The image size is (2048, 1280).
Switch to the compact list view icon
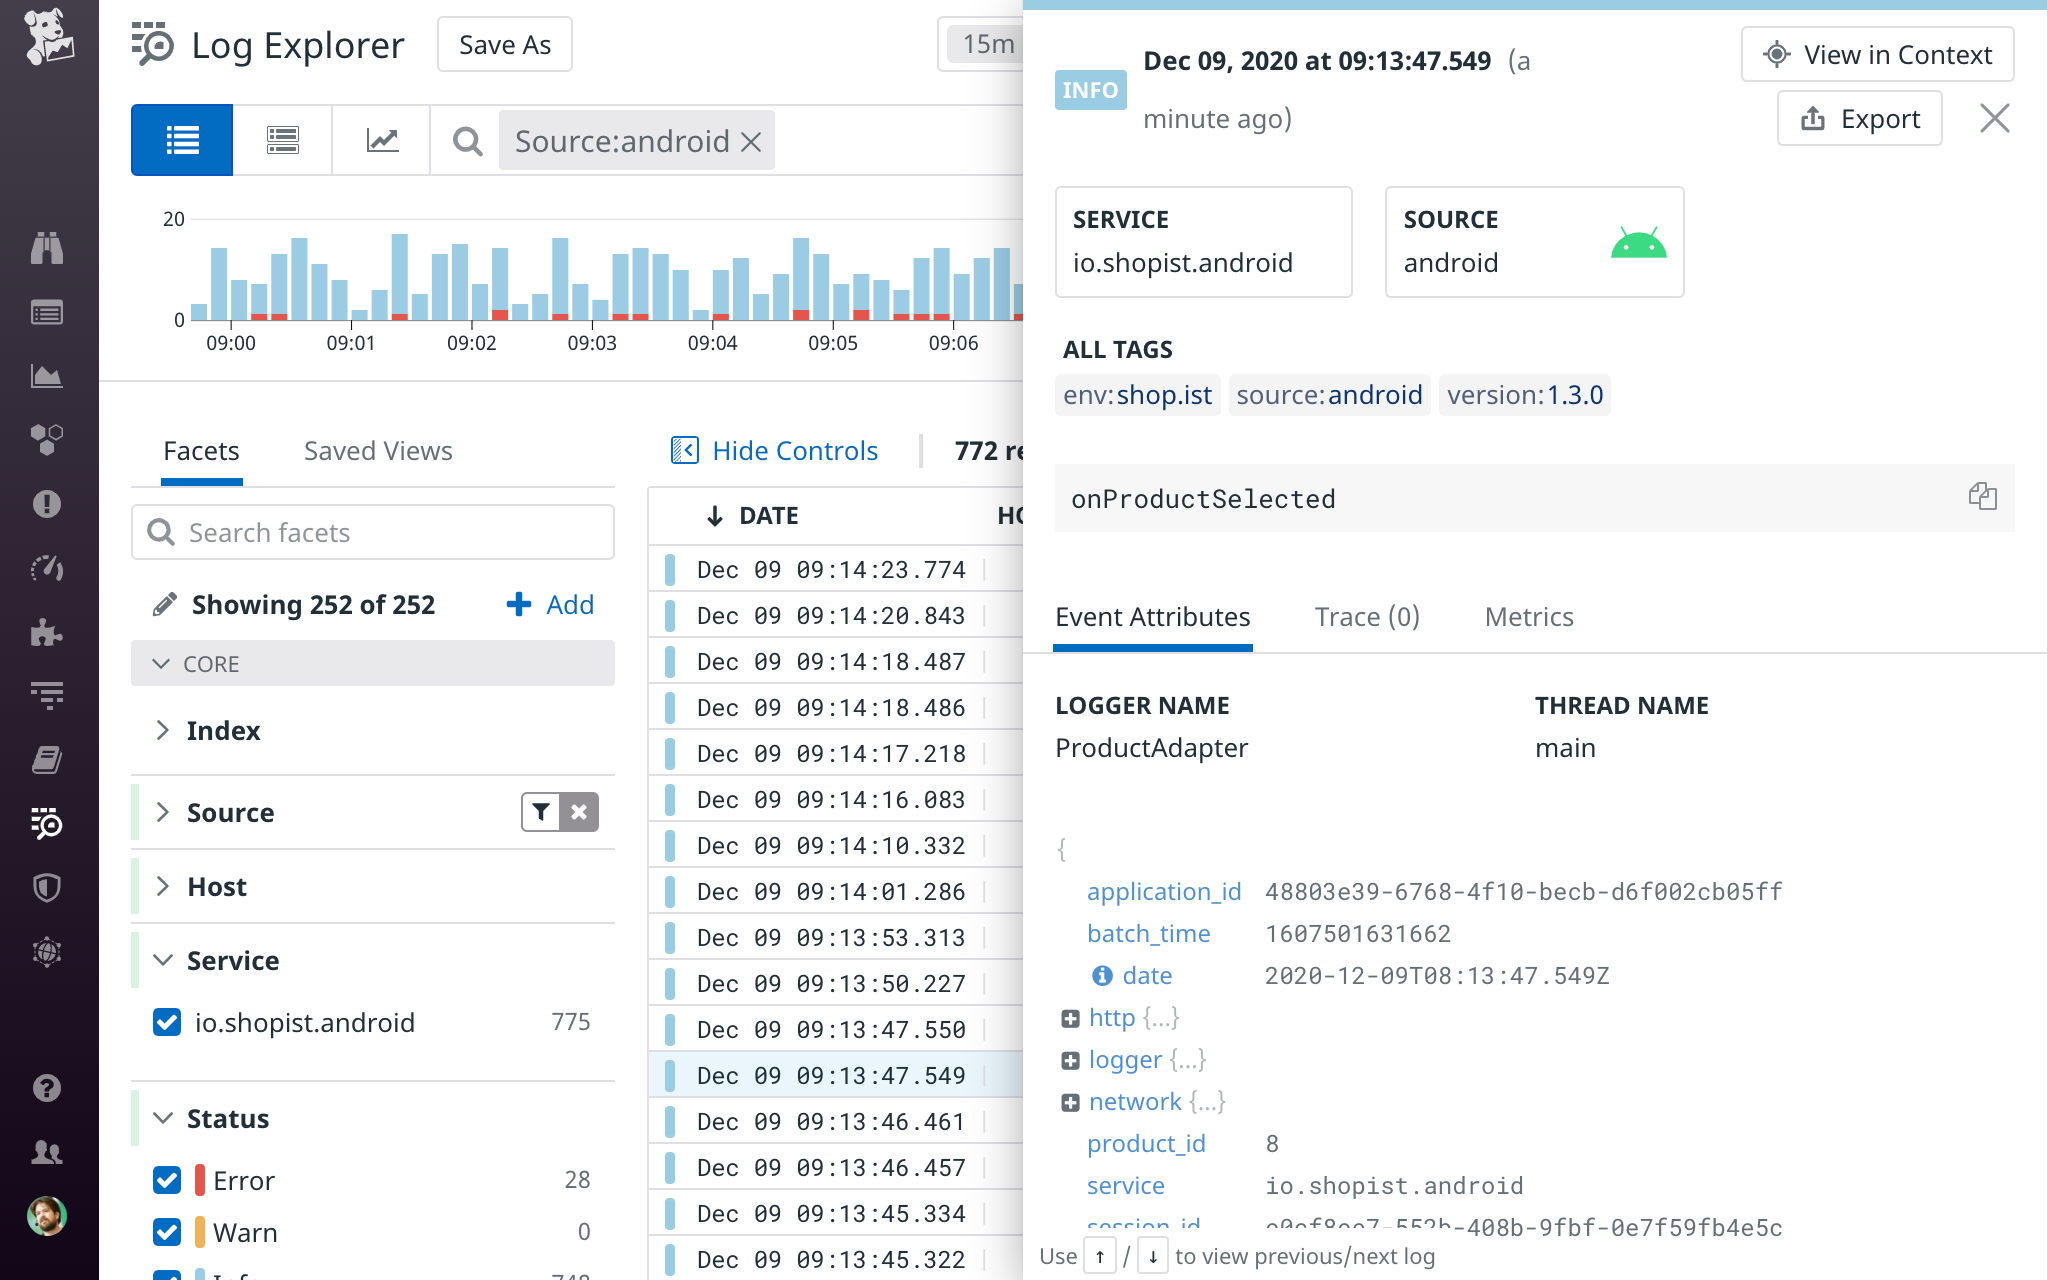(283, 140)
